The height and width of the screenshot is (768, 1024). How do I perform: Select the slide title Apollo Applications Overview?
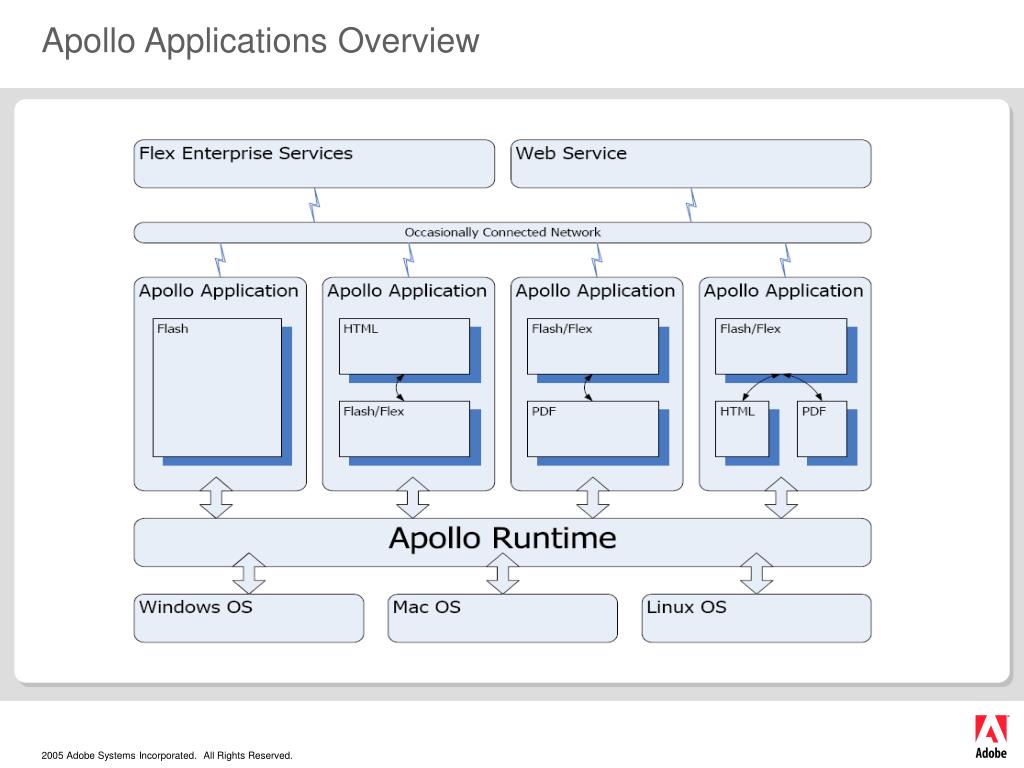(261, 40)
